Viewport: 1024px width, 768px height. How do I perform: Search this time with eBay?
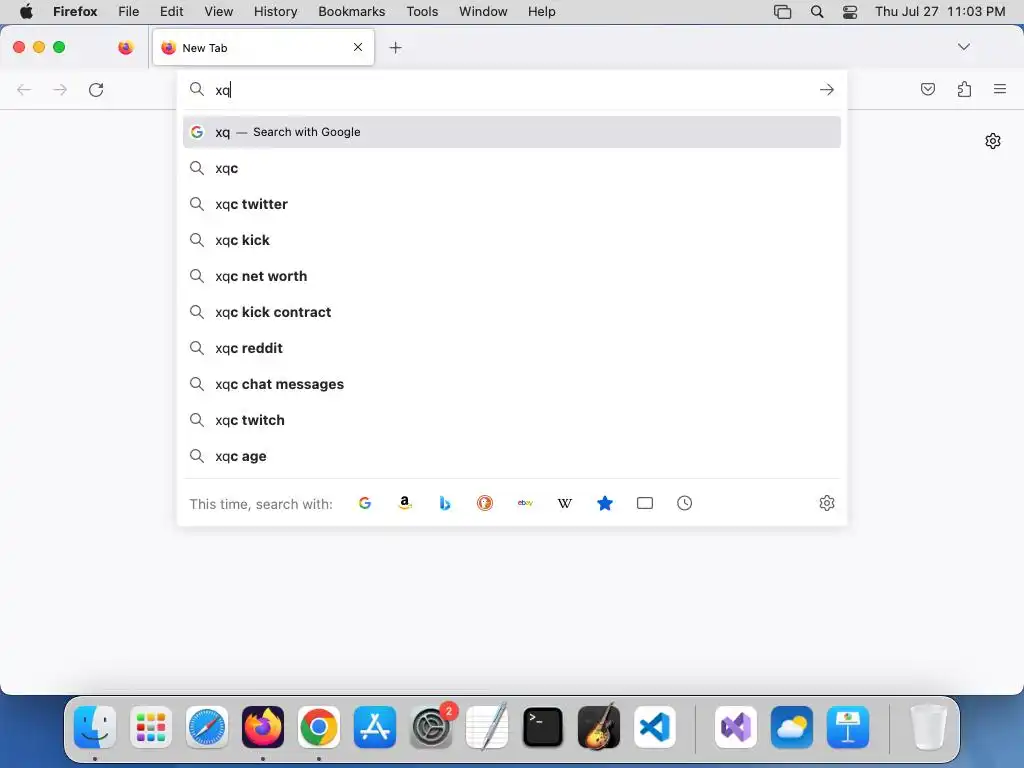(525, 503)
